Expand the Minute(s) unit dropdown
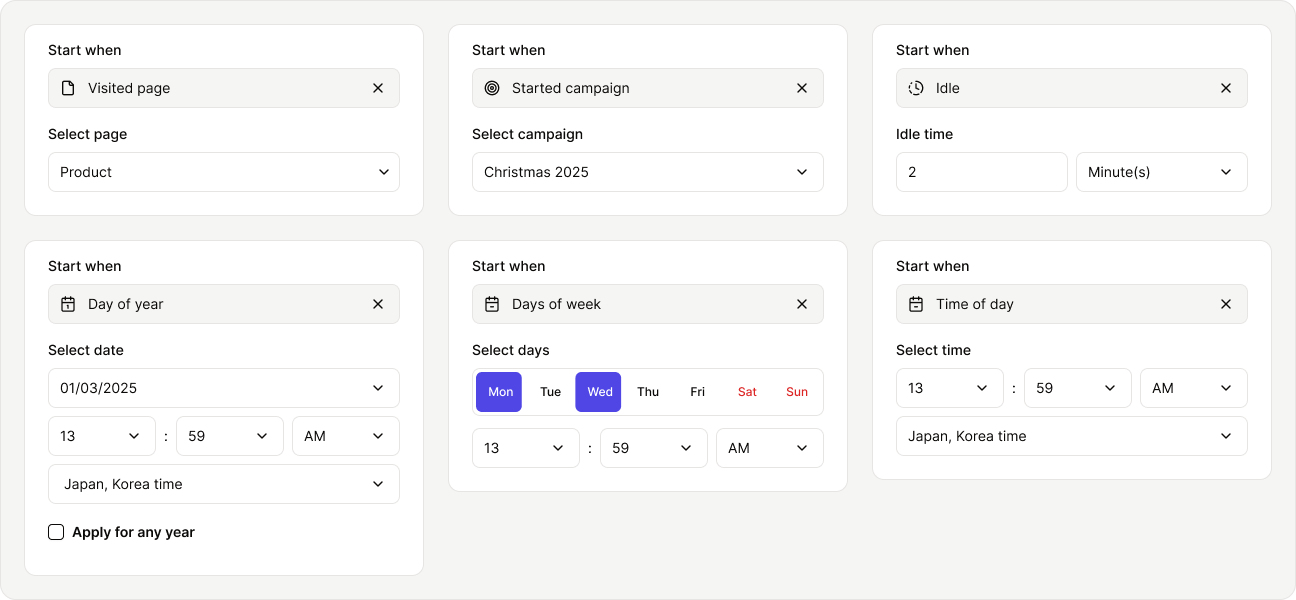1296x600 pixels. [x=1162, y=172]
